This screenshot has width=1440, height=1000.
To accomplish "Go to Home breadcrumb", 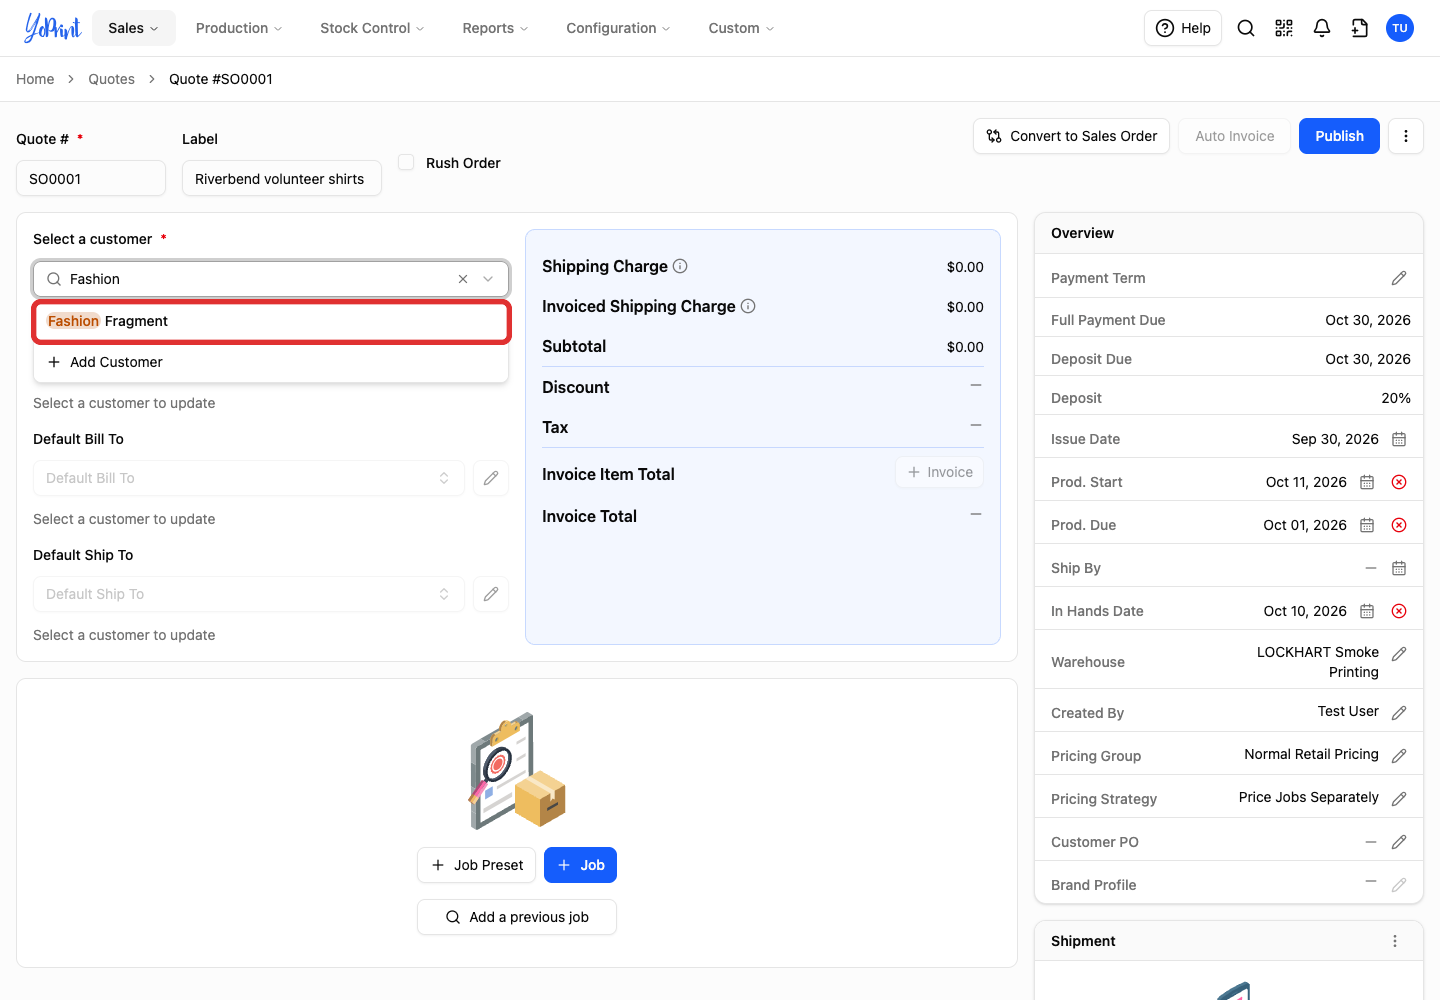I will (35, 79).
